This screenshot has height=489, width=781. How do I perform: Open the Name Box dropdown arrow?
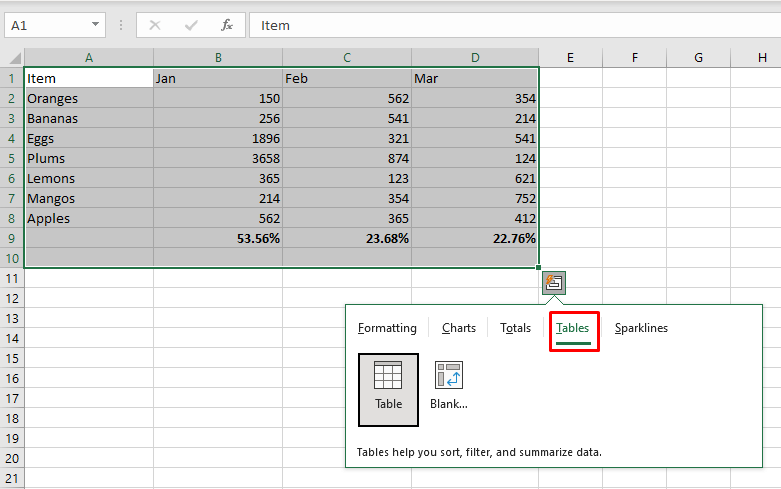tap(95, 25)
